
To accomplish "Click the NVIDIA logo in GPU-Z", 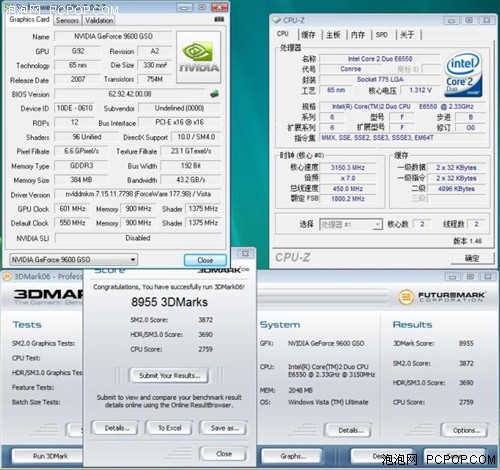I will (x=199, y=57).
